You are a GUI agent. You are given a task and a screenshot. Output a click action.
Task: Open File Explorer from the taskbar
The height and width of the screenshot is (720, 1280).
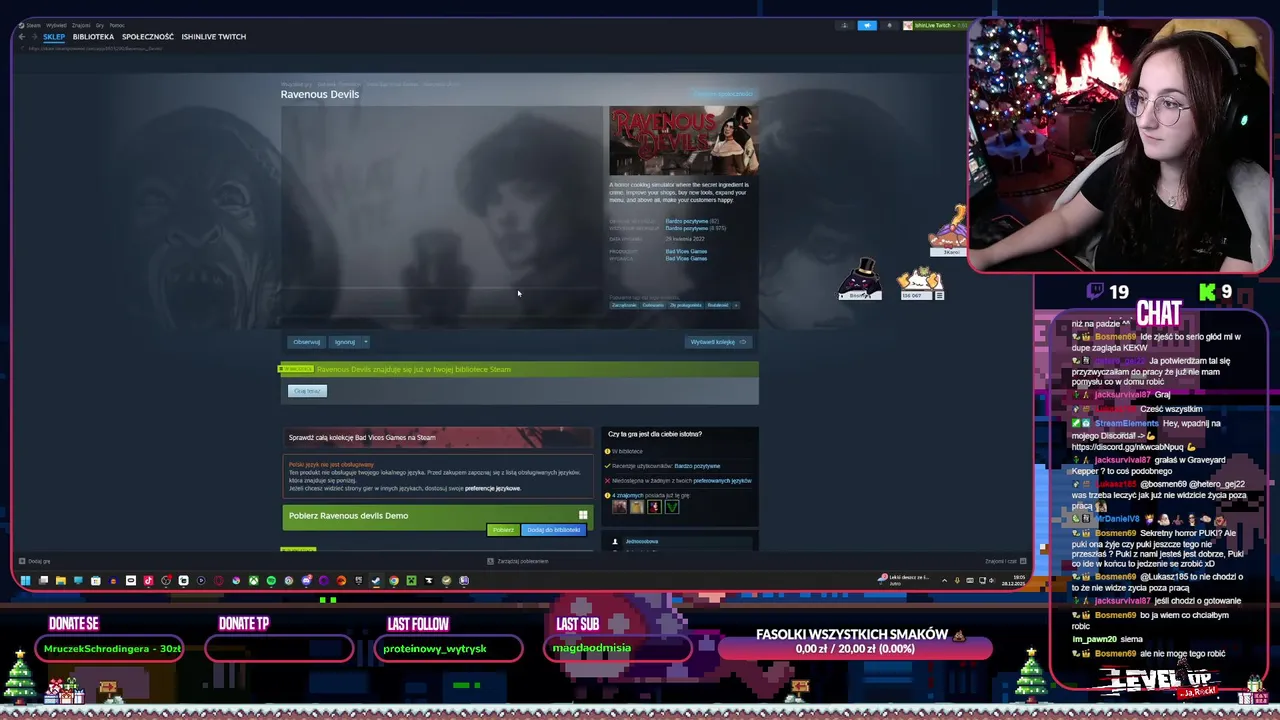(61, 580)
